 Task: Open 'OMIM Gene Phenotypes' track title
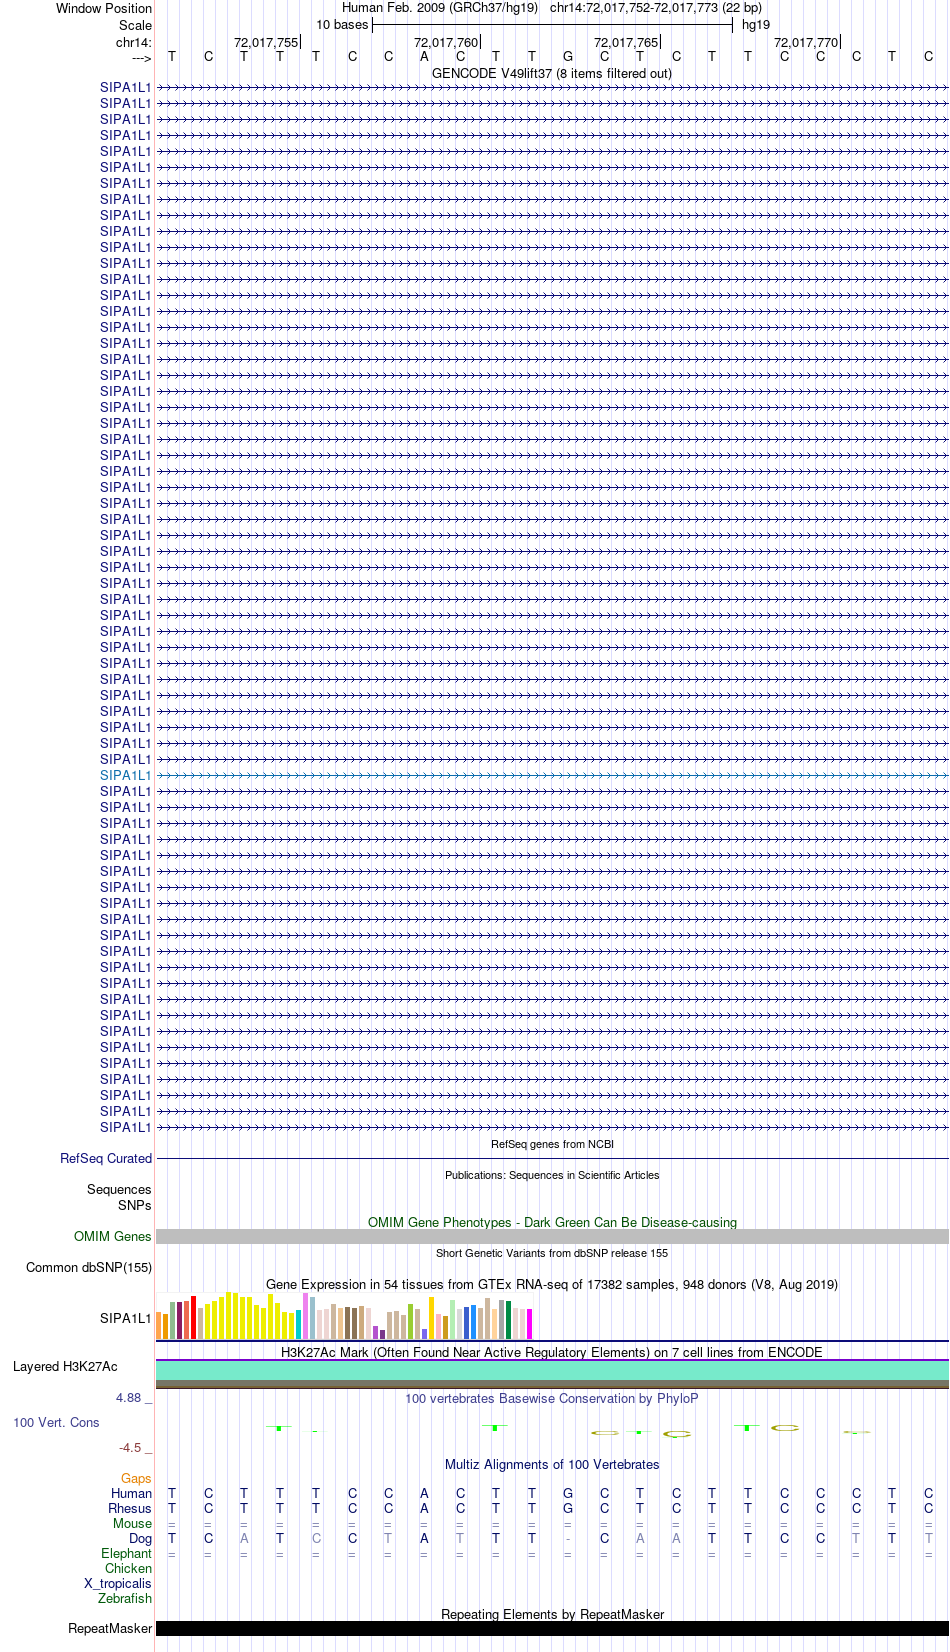click(552, 1222)
